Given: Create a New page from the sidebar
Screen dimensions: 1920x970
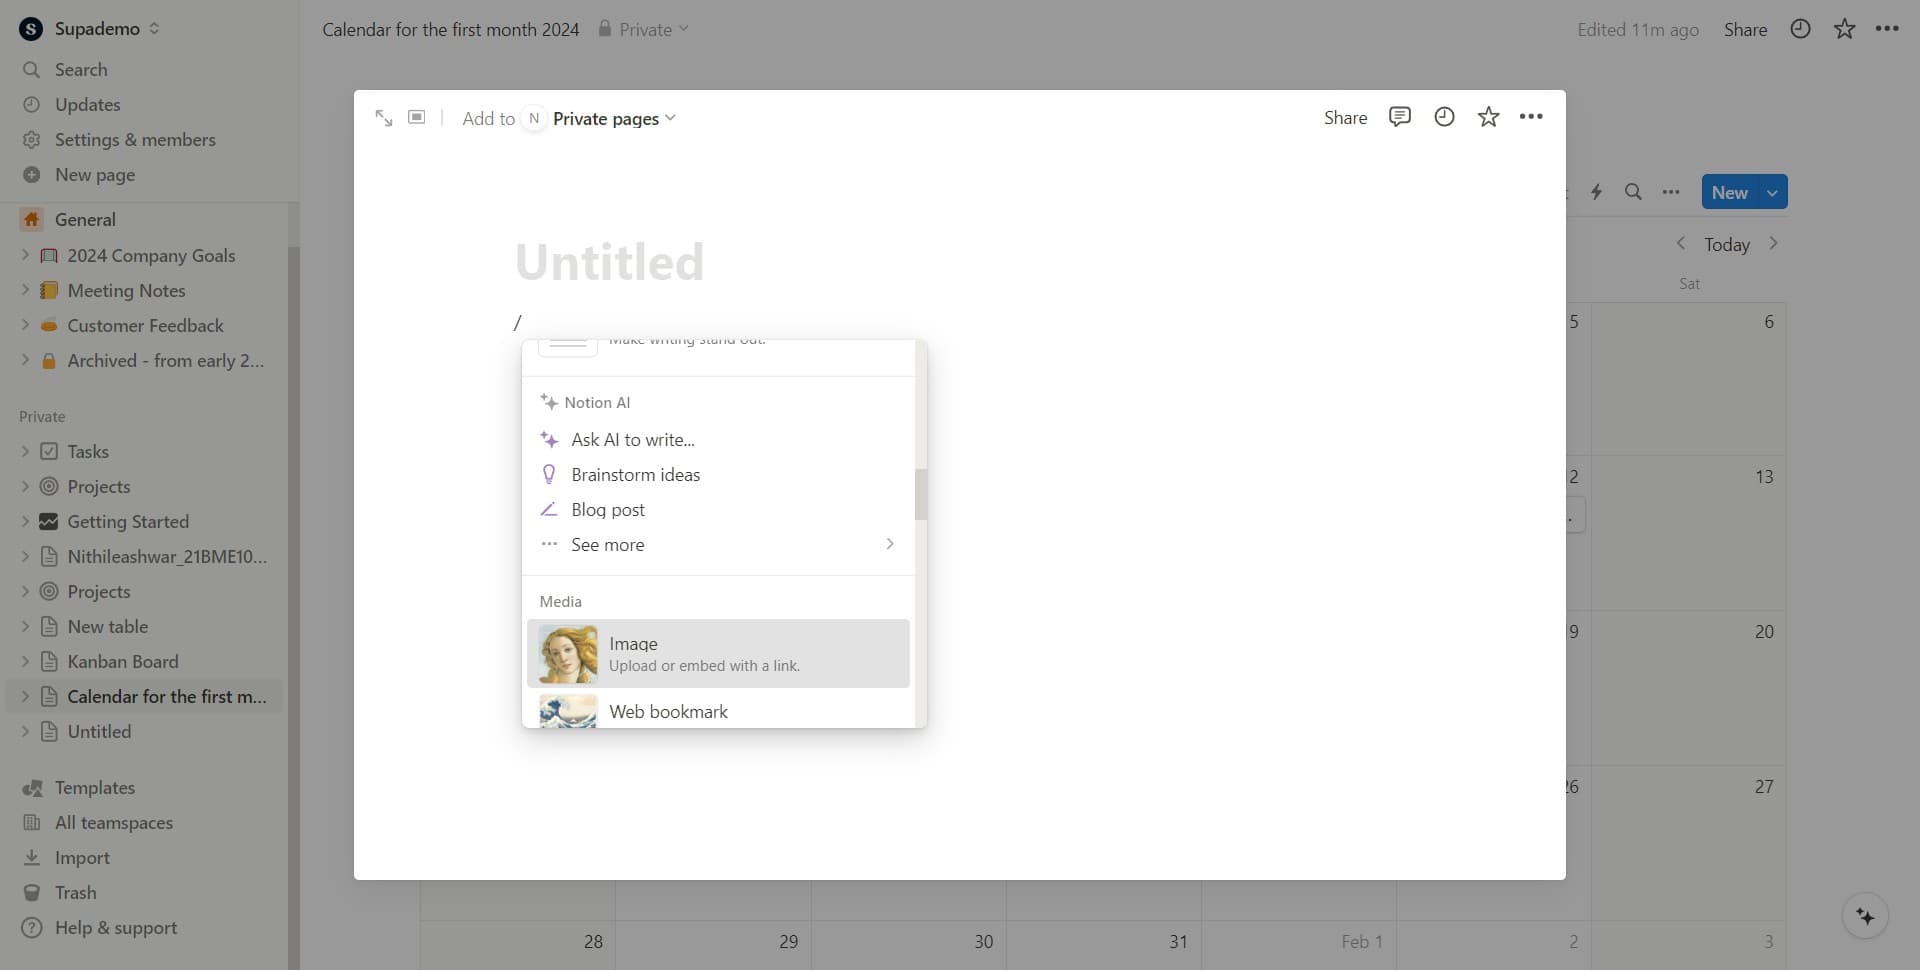Looking at the screenshot, I should pyautogui.click(x=95, y=174).
